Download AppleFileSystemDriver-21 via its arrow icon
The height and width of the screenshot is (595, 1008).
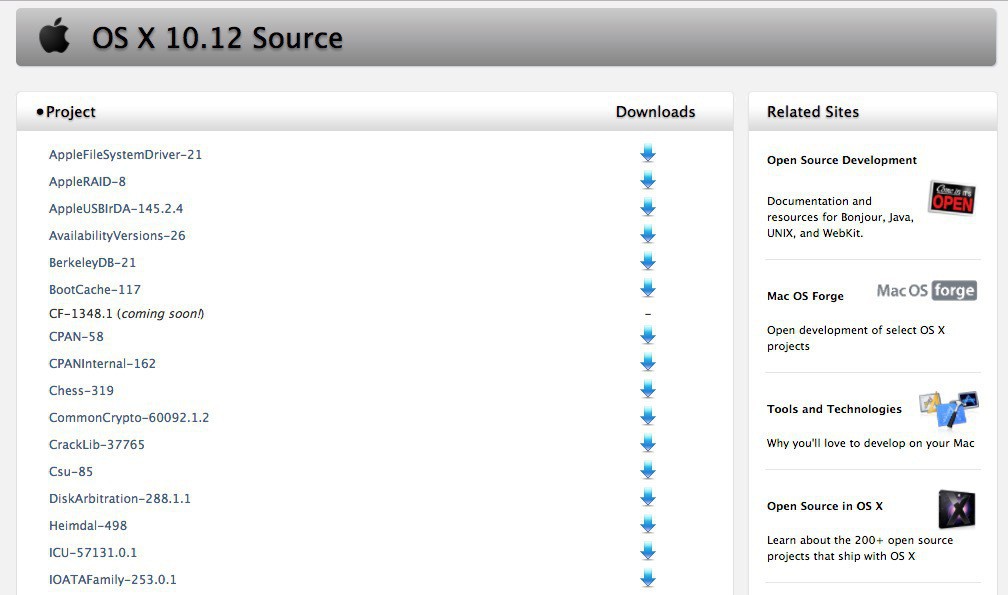pyautogui.click(x=648, y=154)
